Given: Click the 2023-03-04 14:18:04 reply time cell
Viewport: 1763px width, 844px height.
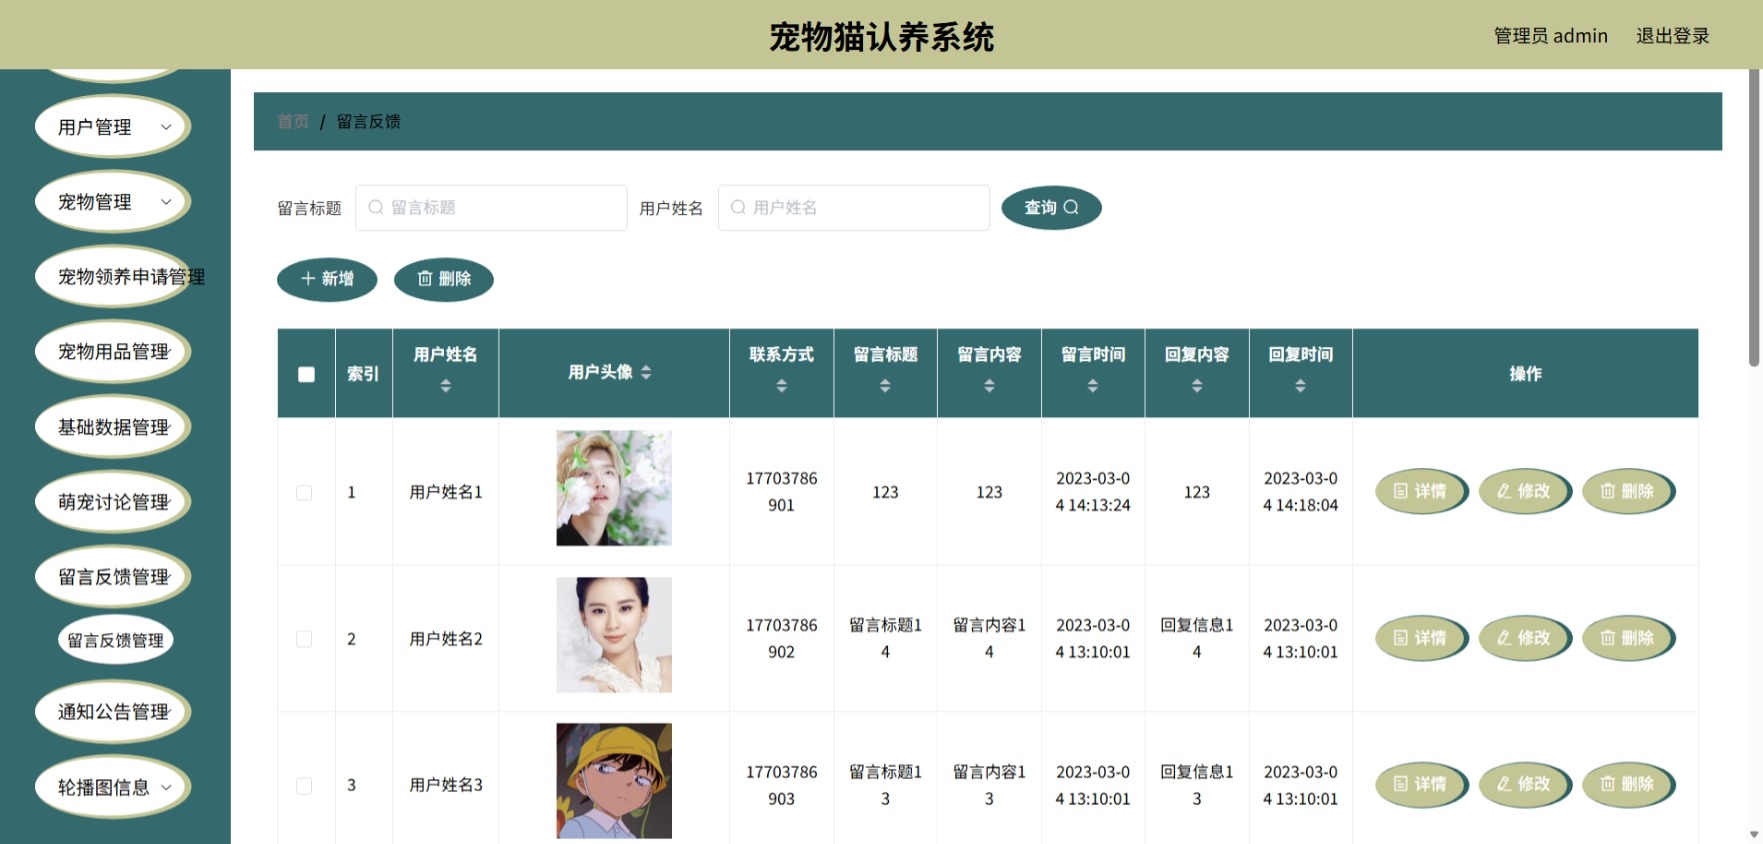Looking at the screenshot, I should (1301, 492).
